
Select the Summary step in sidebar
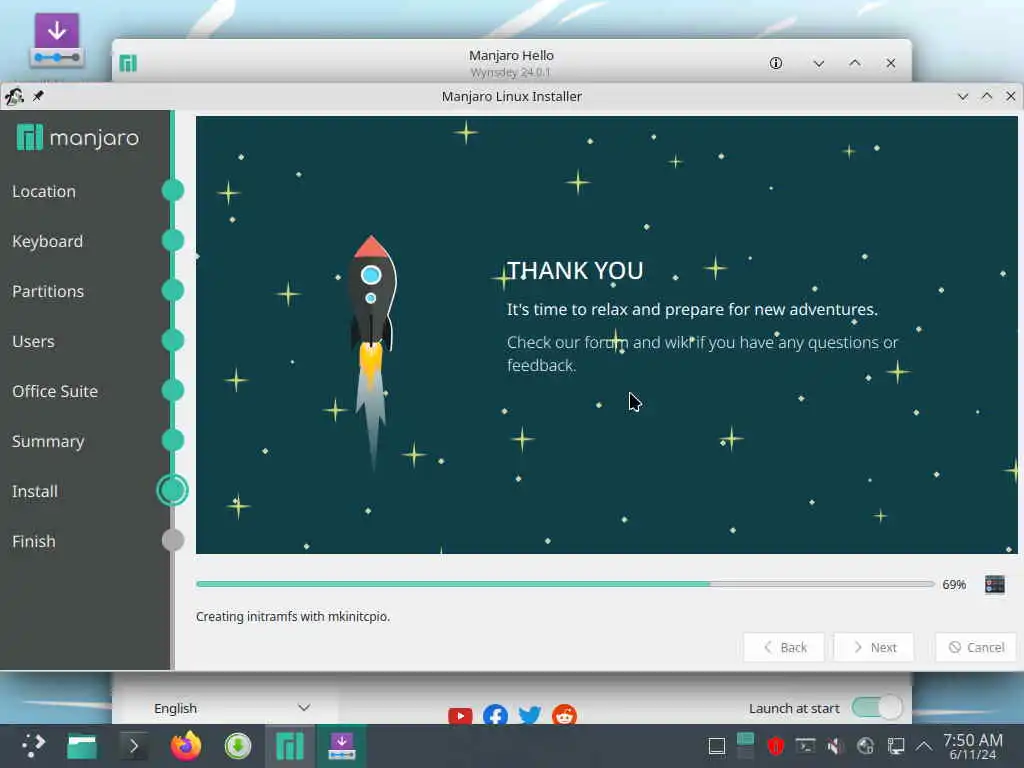48,441
